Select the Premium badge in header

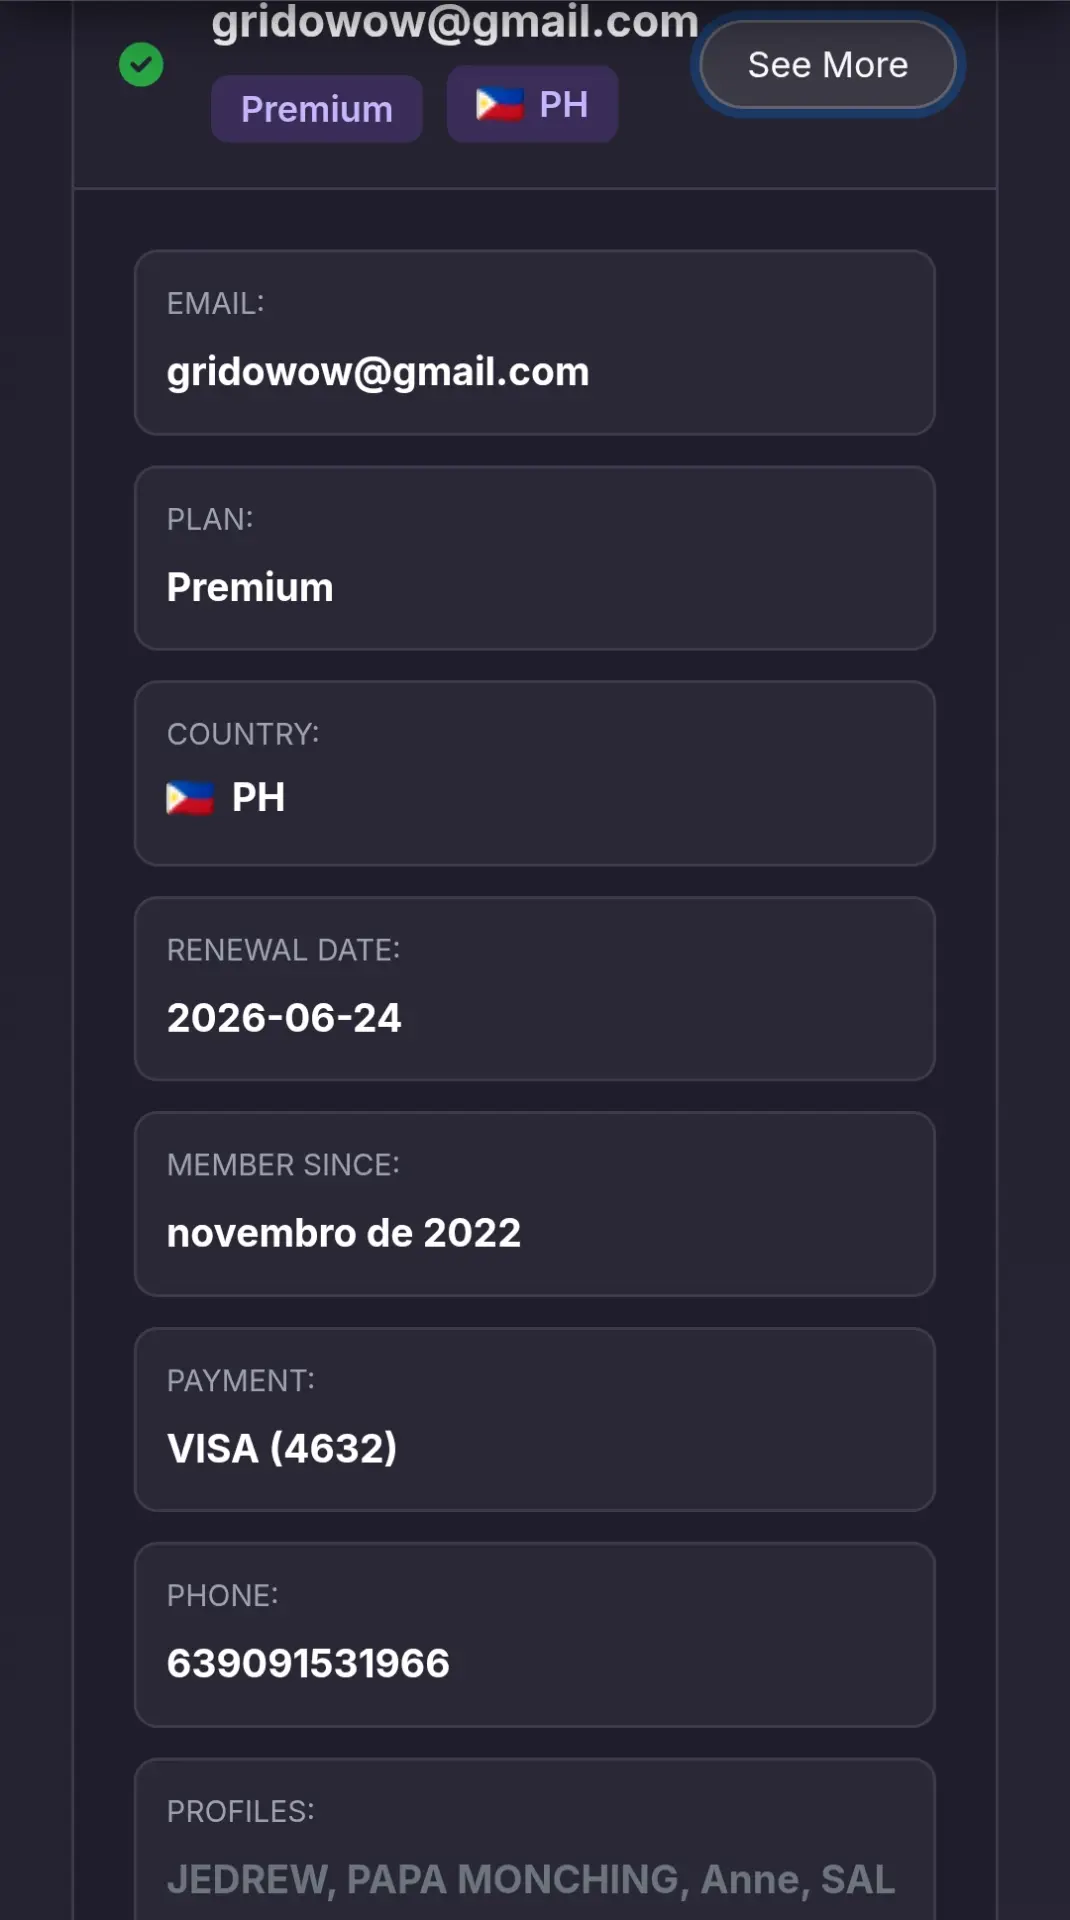(317, 109)
